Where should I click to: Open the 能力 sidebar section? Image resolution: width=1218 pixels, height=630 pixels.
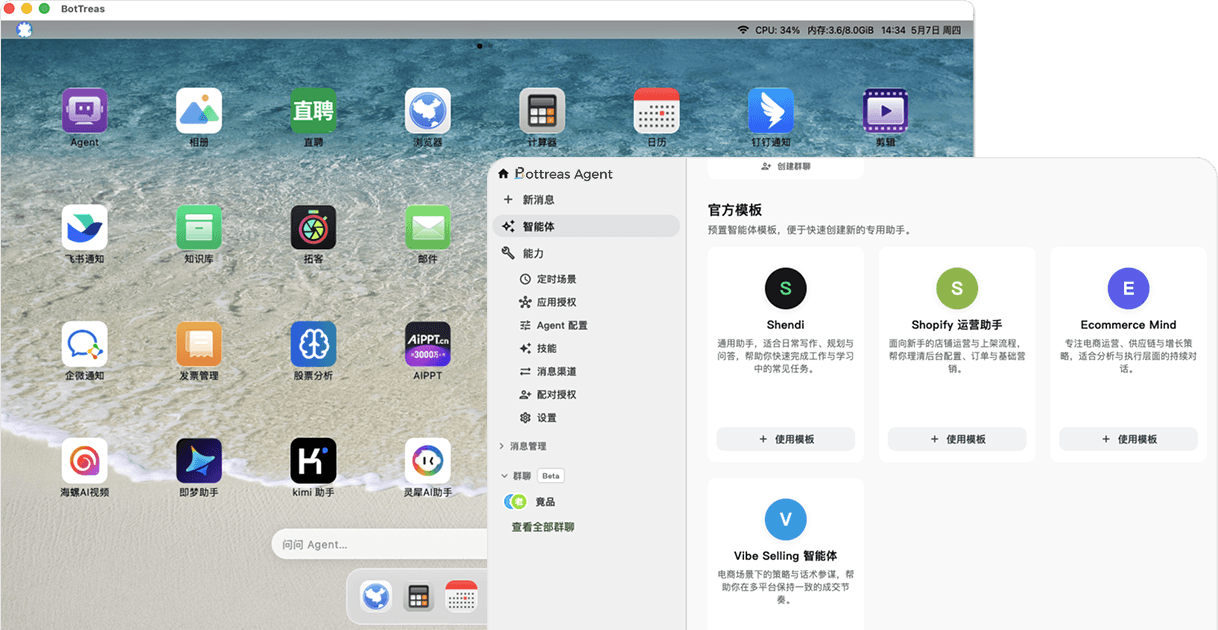tap(586, 253)
